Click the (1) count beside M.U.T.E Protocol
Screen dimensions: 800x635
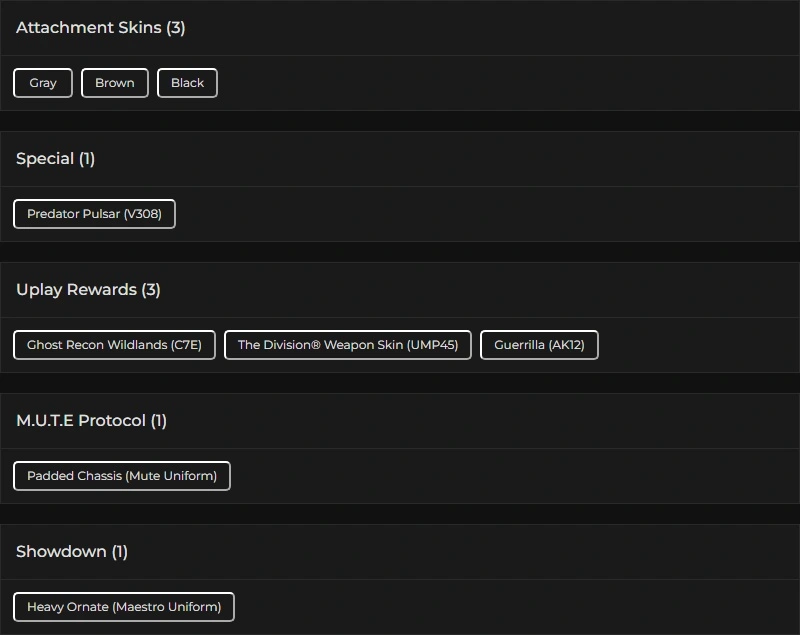[x=159, y=421]
